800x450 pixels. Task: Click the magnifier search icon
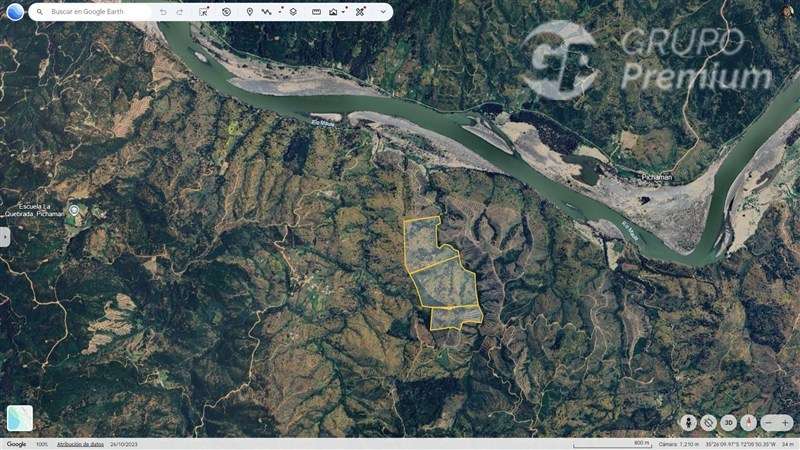40,12
